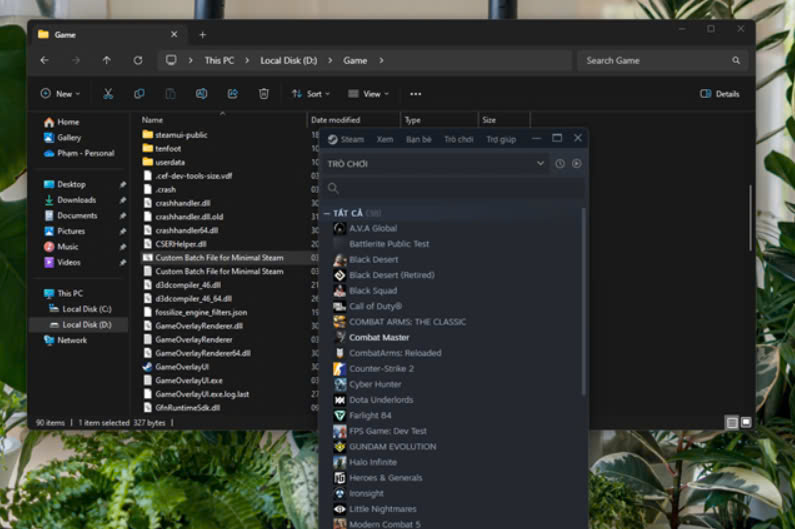Open the Counter-Strike 2 entry in Steam library
Viewport: 795px width, 529px height.
pyautogui.click(x=381, y=369)
